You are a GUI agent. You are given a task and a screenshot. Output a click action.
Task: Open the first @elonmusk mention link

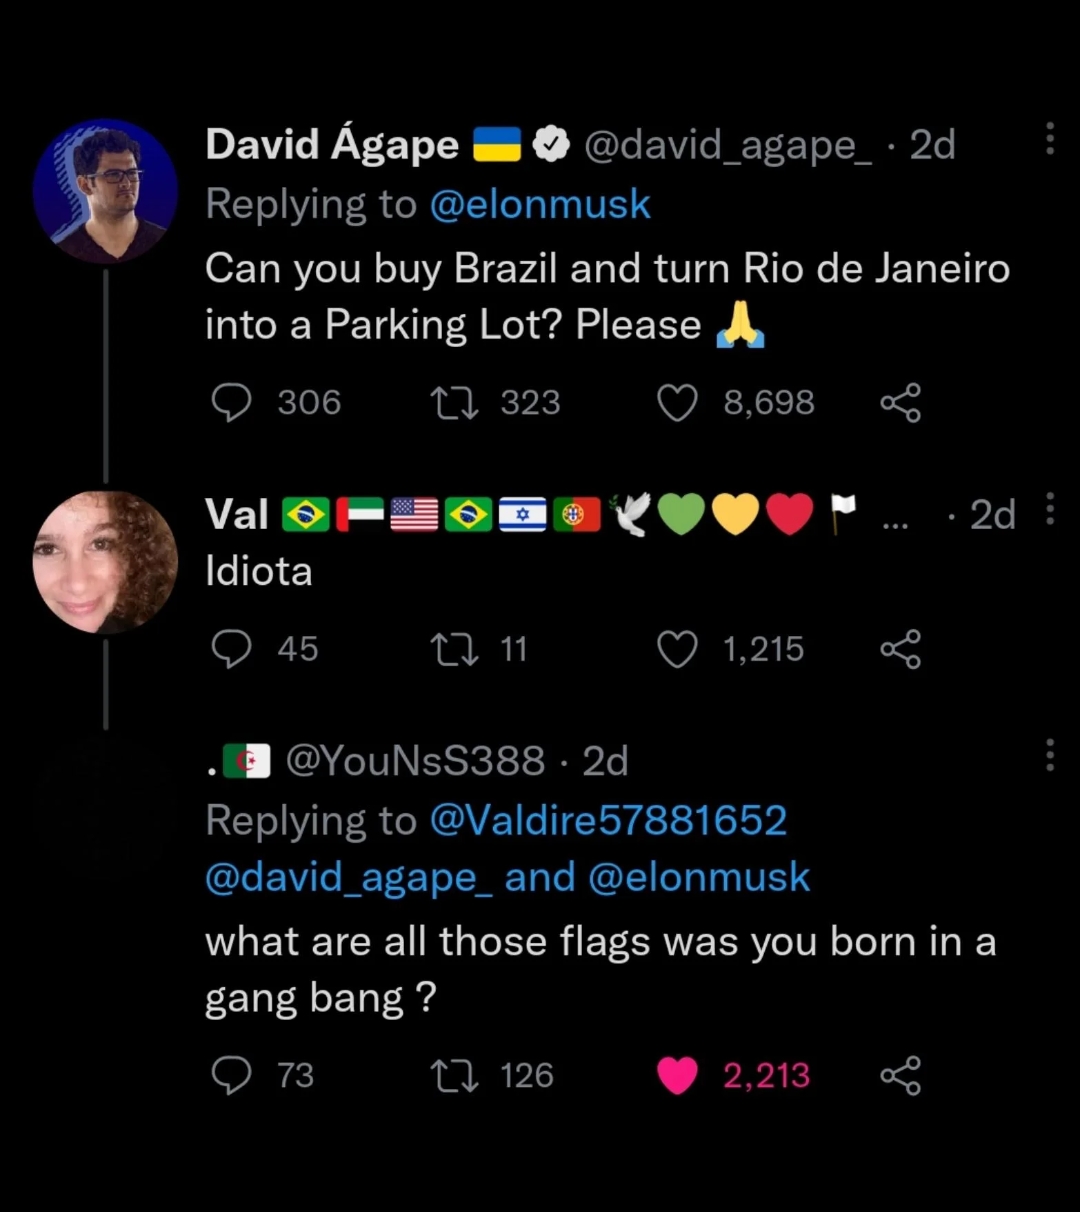[x=540, y=204]
